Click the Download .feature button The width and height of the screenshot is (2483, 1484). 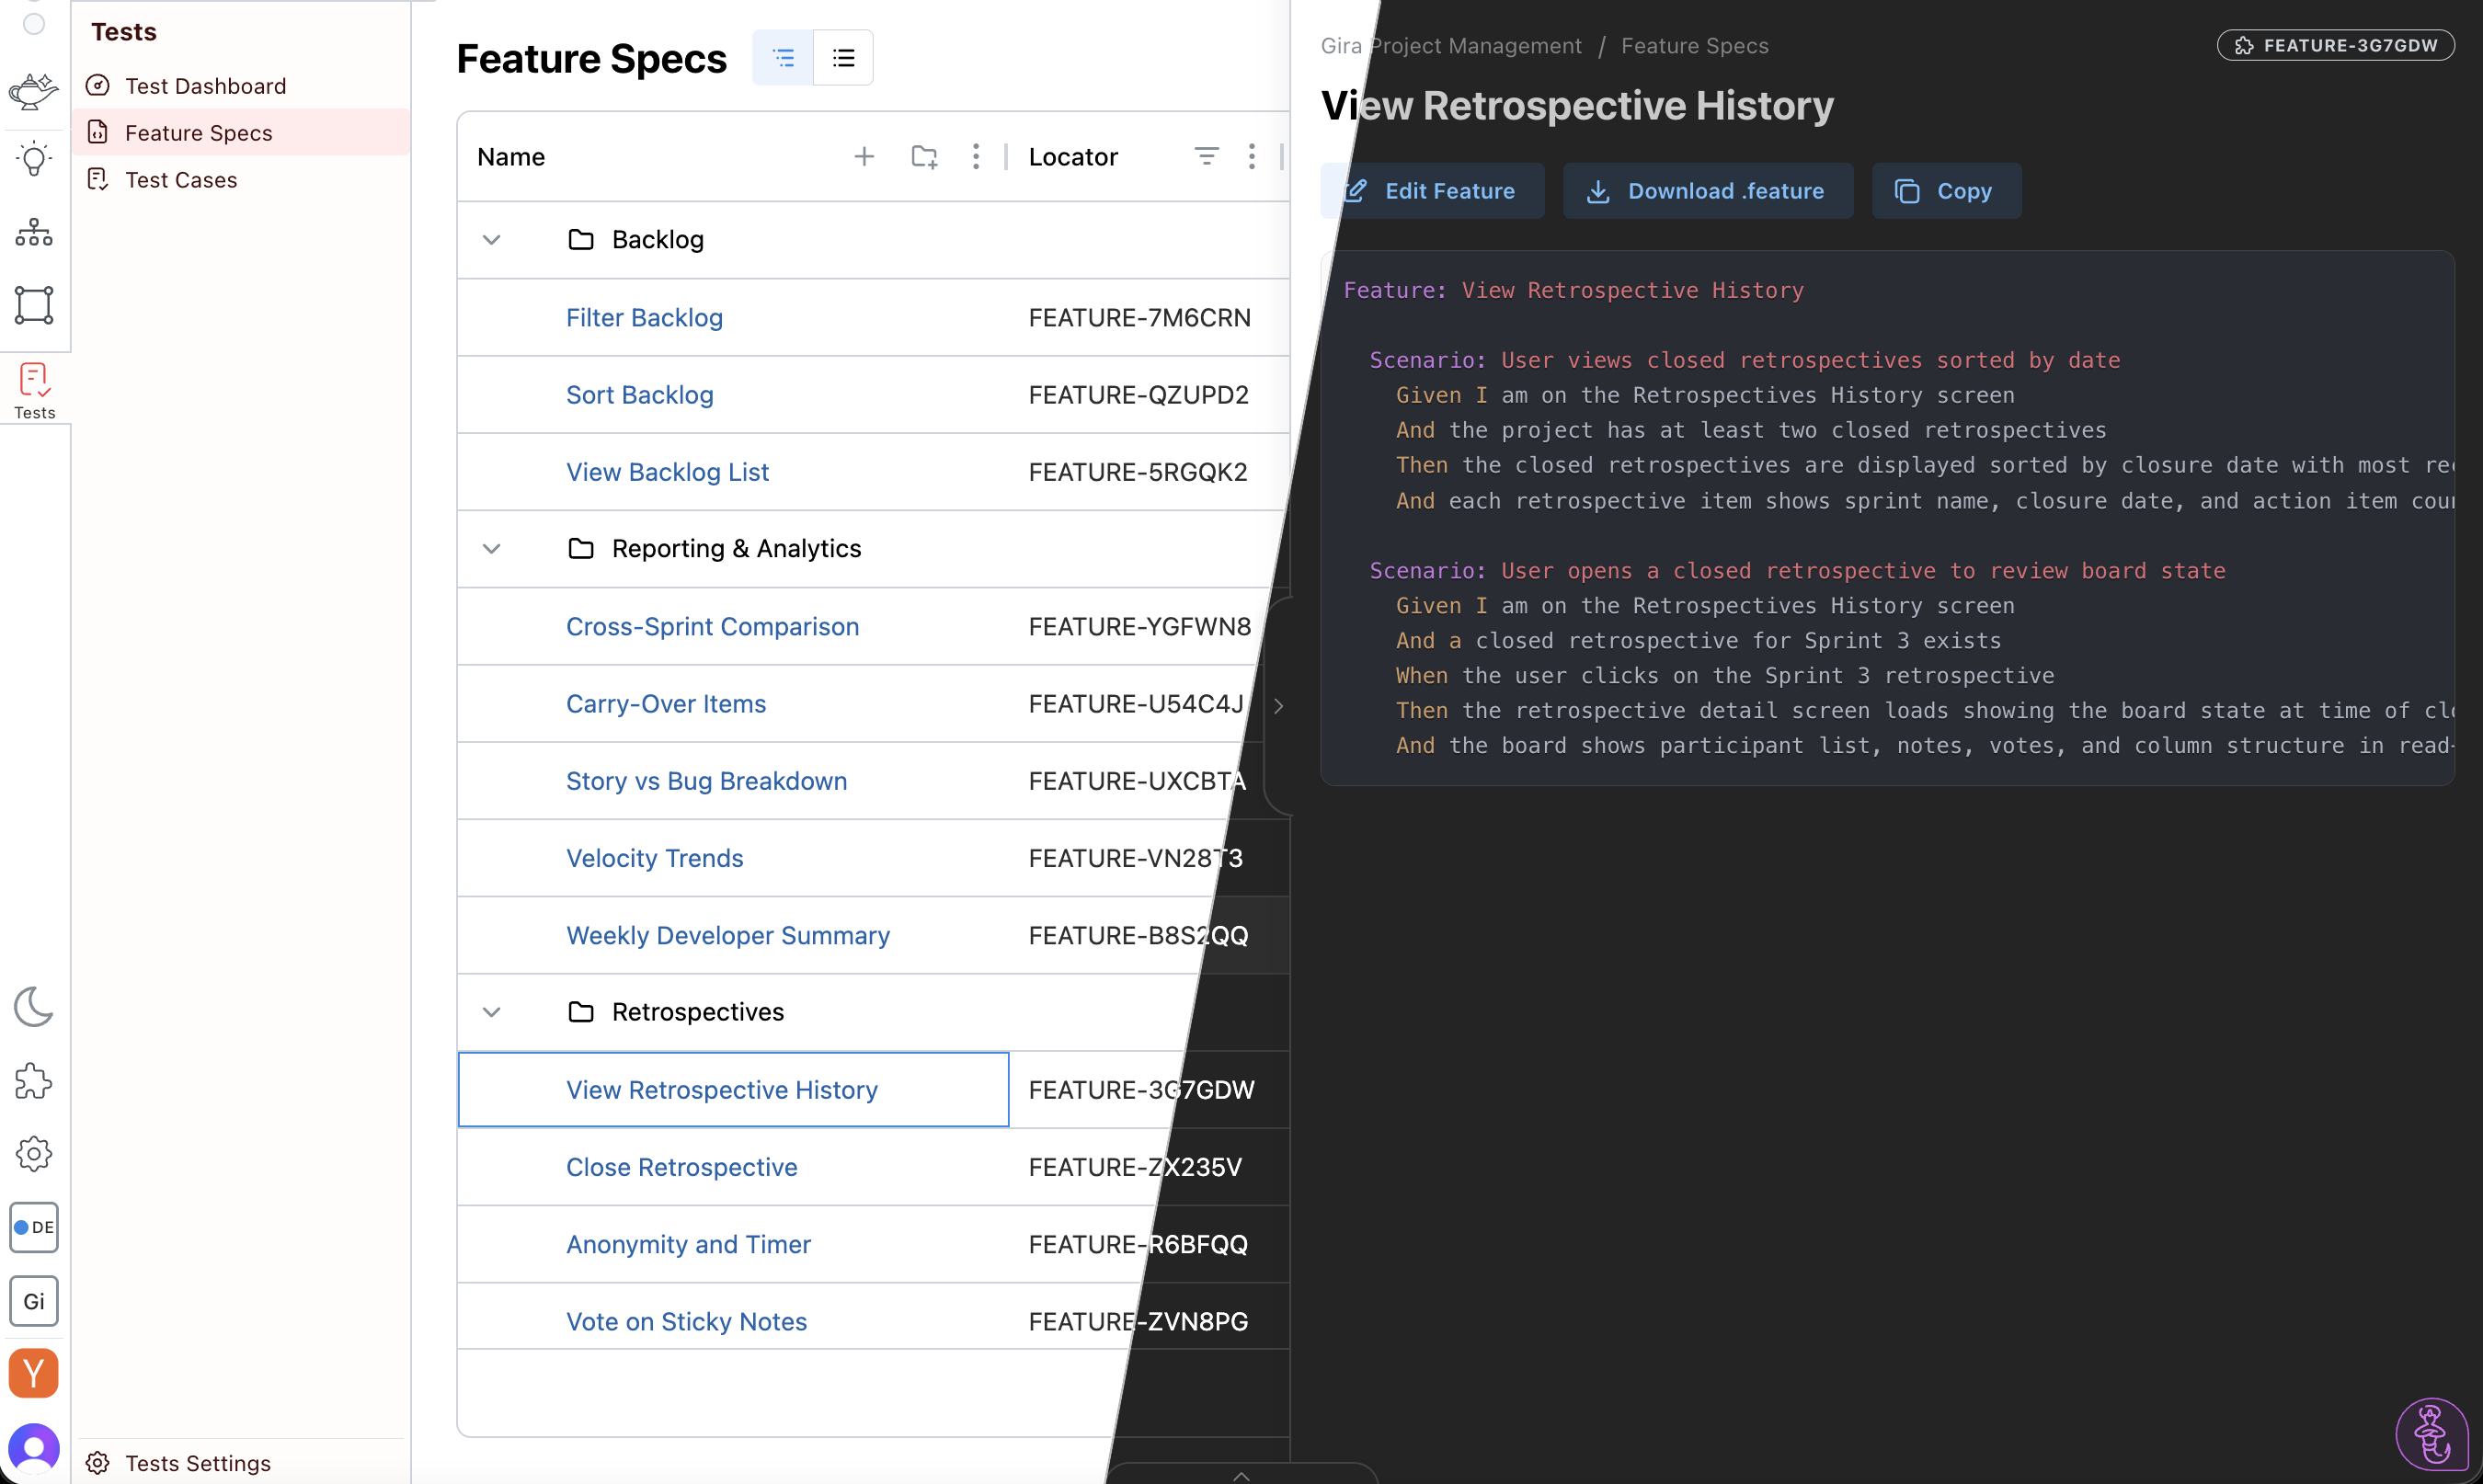[1707, 191]
